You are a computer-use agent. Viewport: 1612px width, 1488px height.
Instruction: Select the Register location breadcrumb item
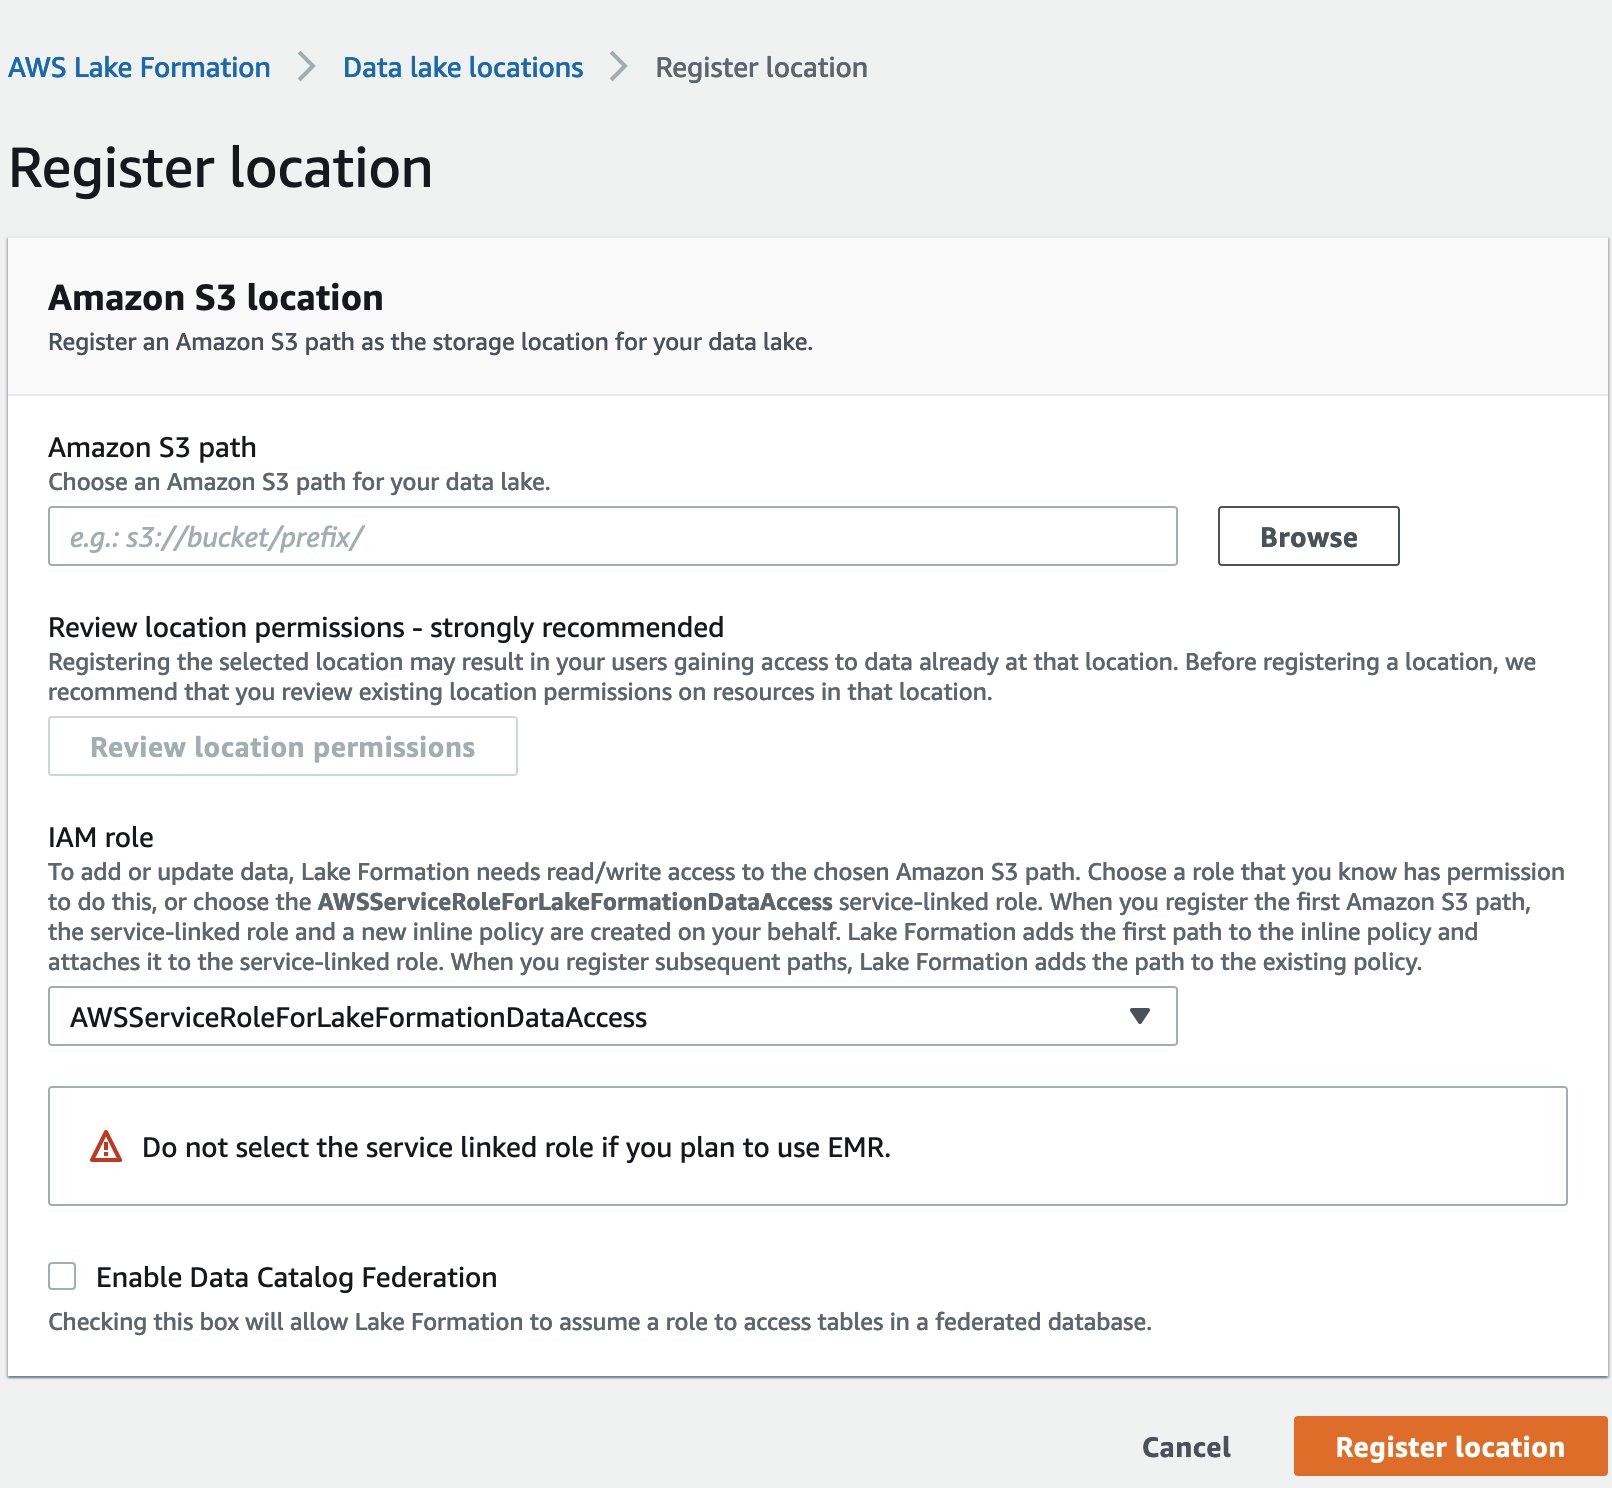pos(761,67)
